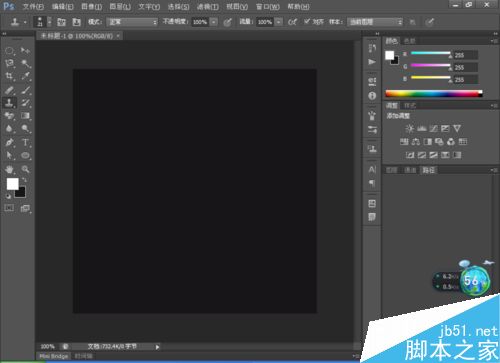The width and height of the screenshot is (500, 363).
Task: Select the Elliptical Marquee tool
Action: tap(9, 51)
